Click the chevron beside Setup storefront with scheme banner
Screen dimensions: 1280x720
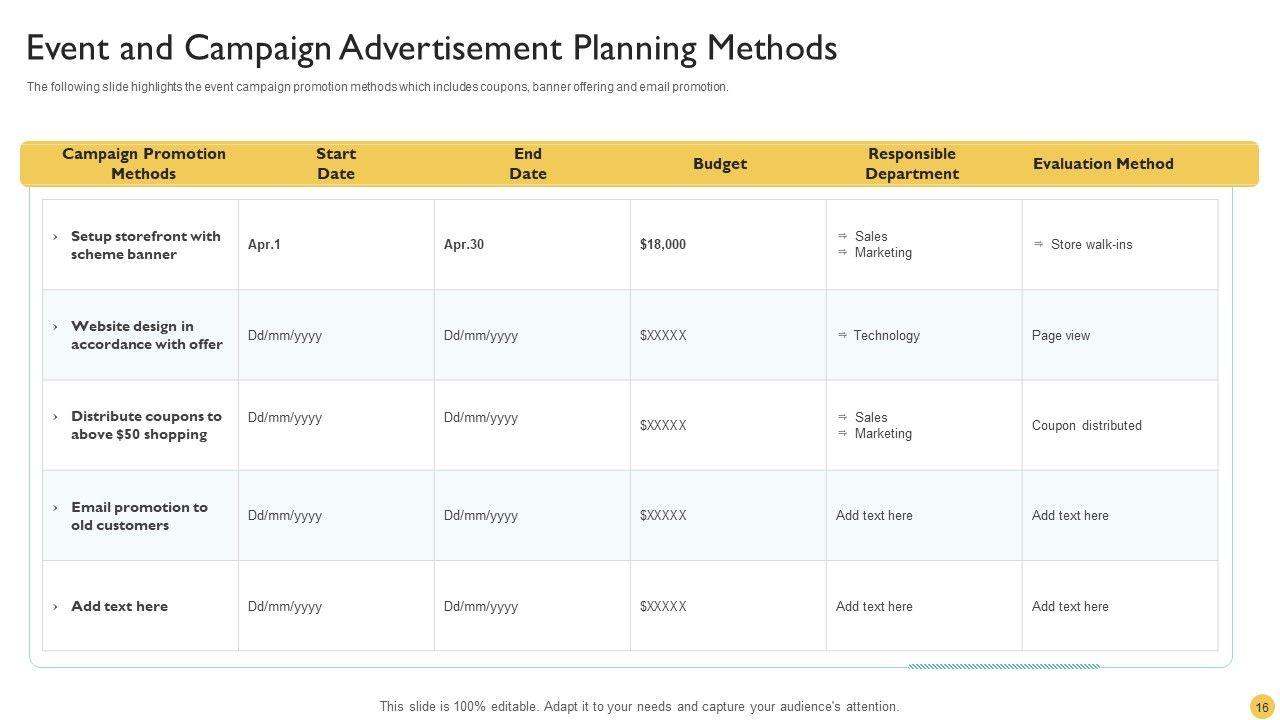tap(55, 237)
